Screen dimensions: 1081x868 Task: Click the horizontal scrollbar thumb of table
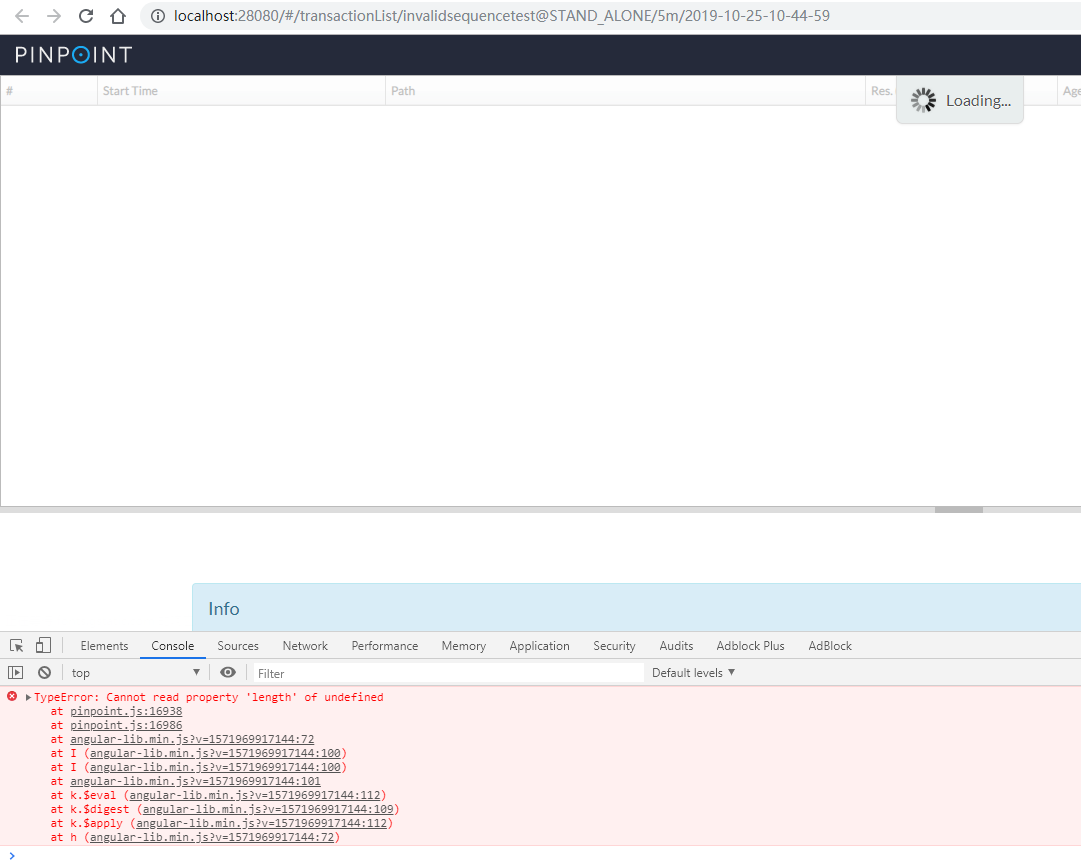(x=958, y=510)
